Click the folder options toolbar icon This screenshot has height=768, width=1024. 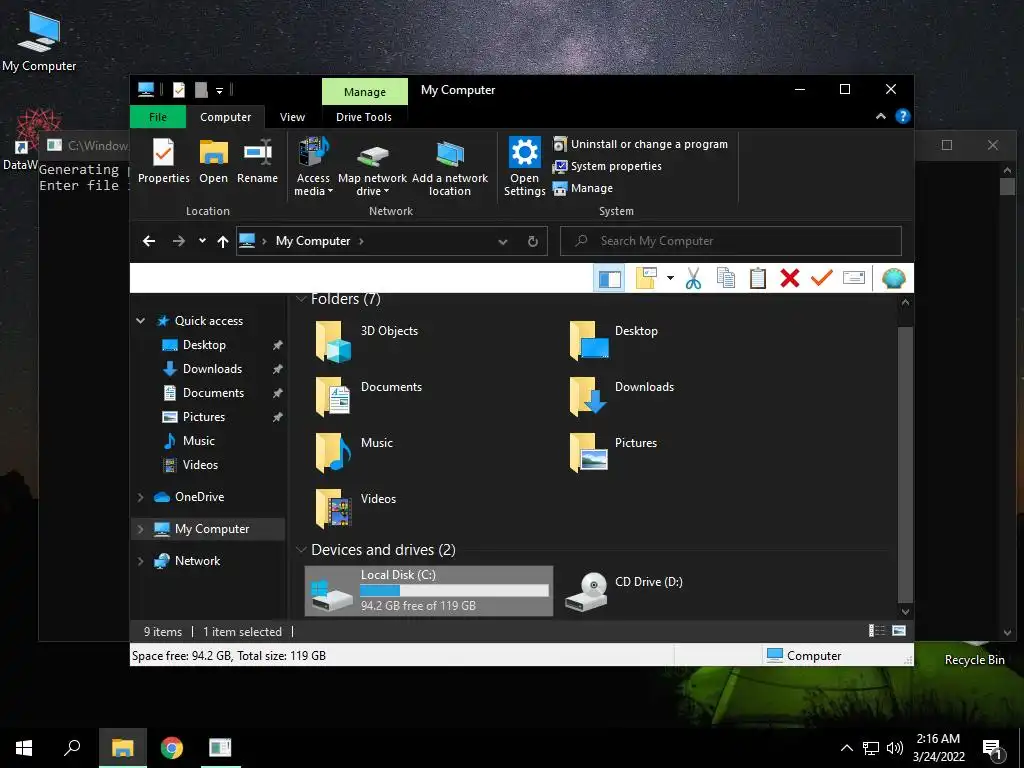(x=647, y=278)
